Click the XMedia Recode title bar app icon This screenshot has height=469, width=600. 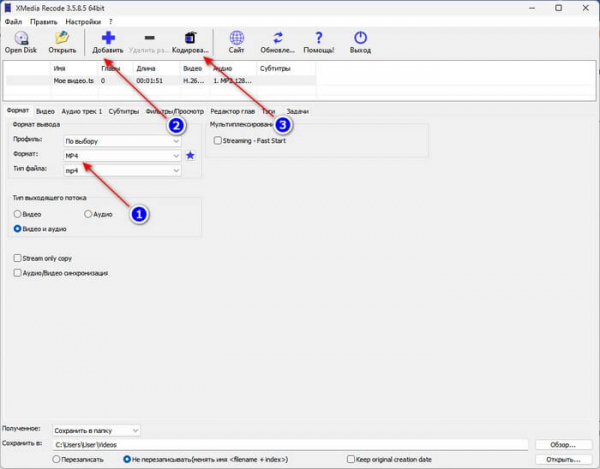pyautogui.click(x=8, y=8)
